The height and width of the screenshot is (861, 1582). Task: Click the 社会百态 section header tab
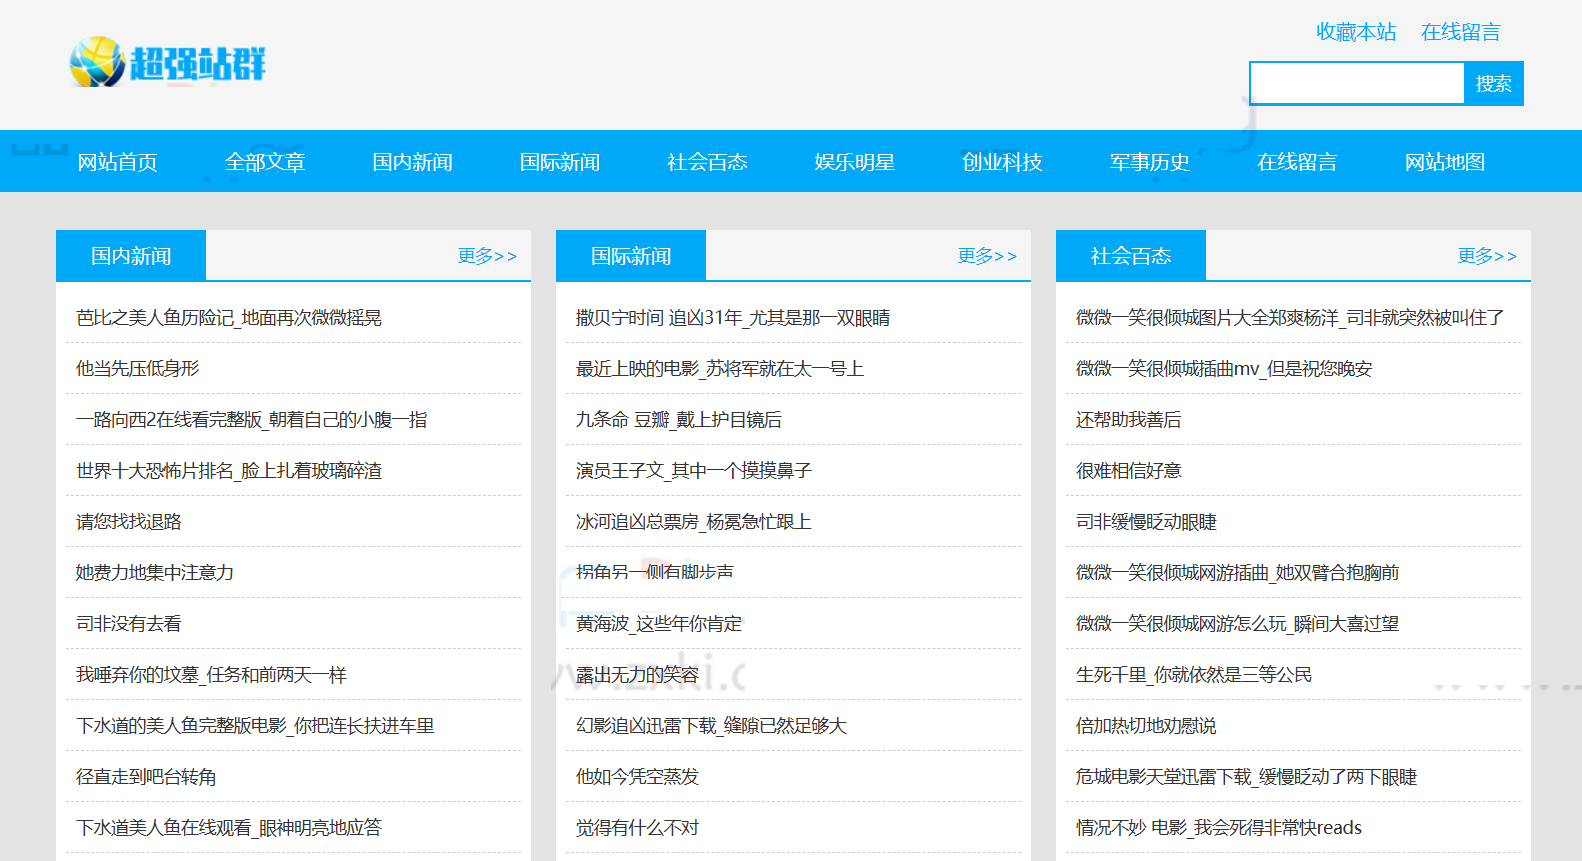coord(1131,256)
